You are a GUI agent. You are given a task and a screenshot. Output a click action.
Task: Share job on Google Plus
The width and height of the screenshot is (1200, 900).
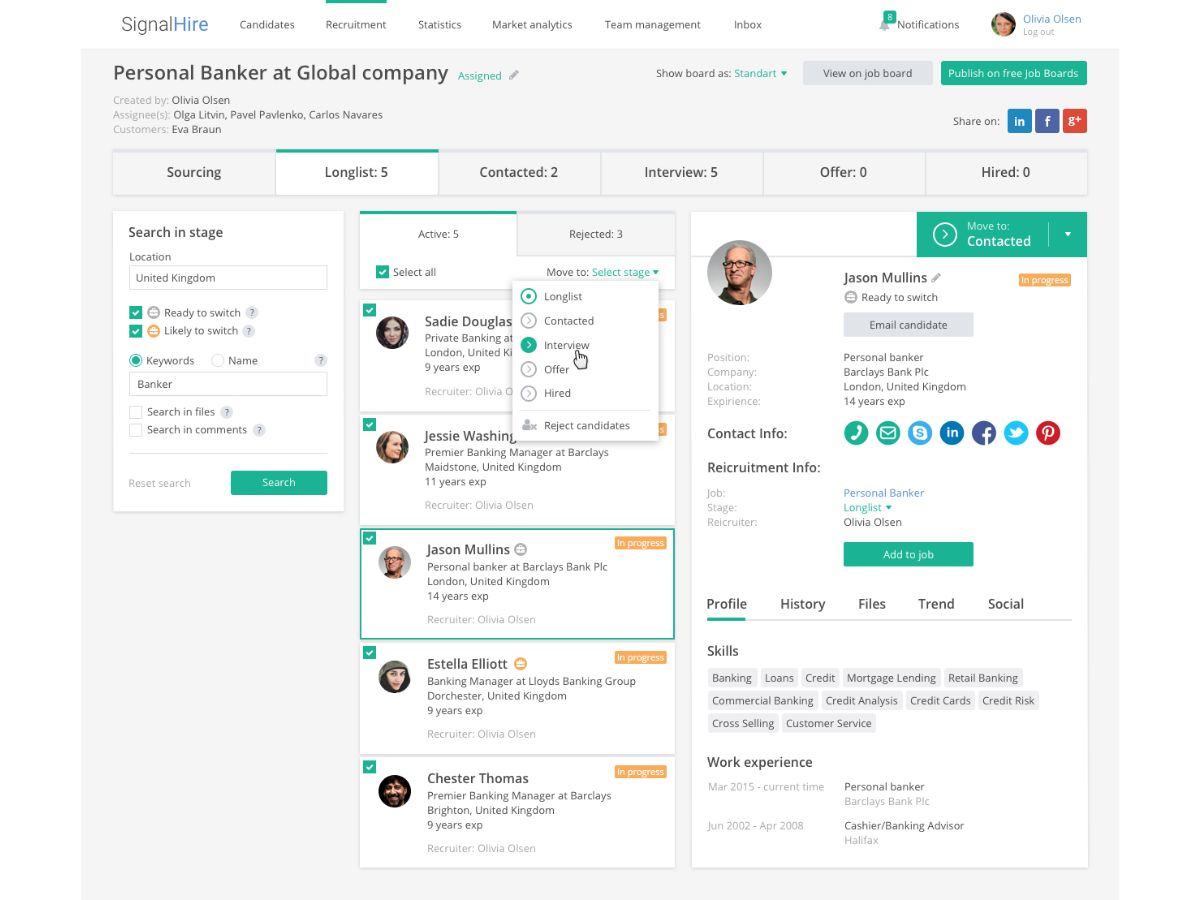click(1075, 121)
